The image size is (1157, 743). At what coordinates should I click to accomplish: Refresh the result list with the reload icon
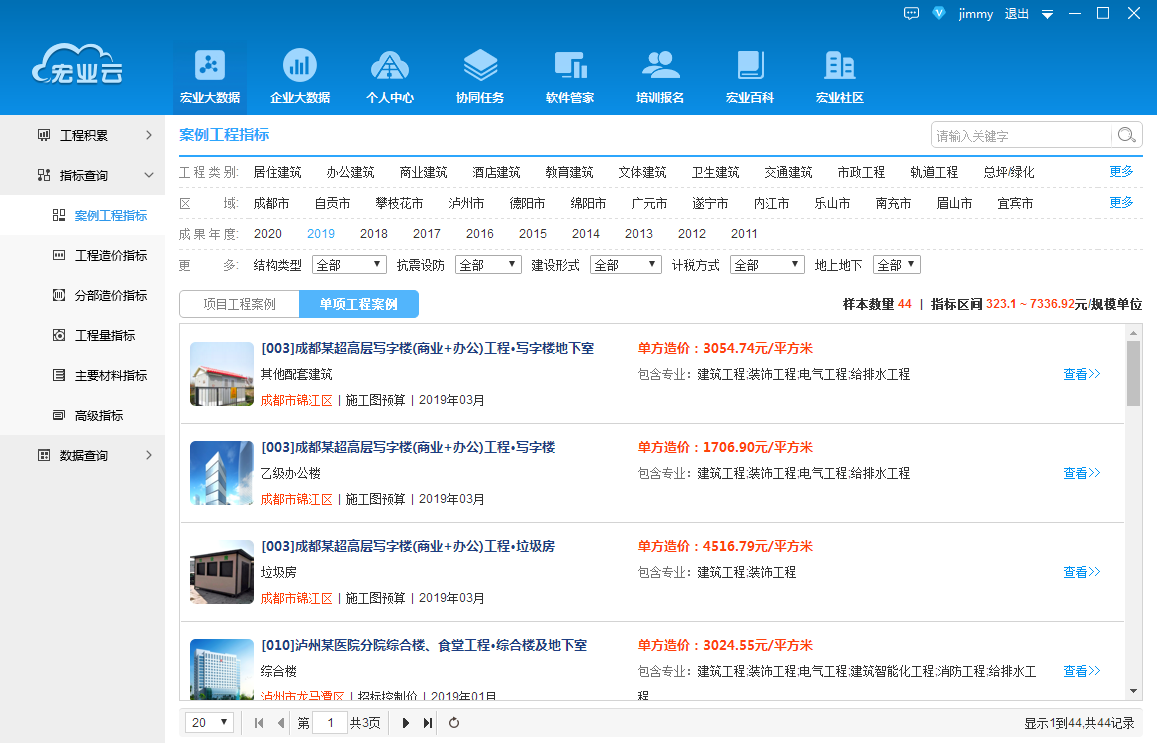pyautogui.click(x=453, y=721)
